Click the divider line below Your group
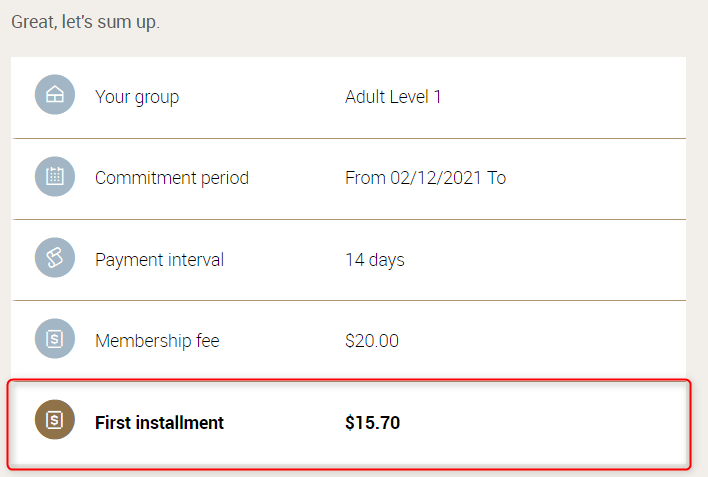 tap(348, 138)
